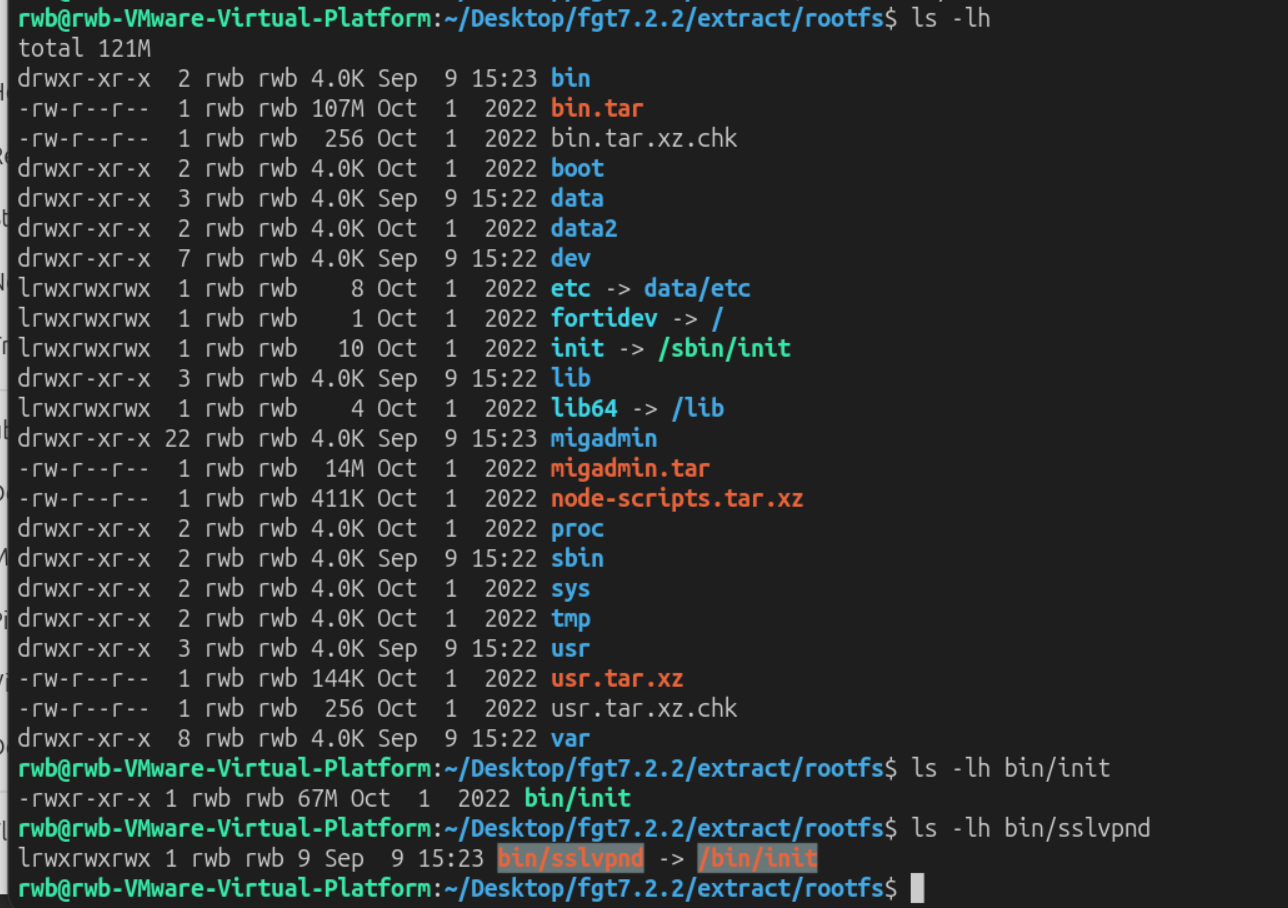Click the data2 directory listing
Image resolution: width=1288 pixels, height=908 pixels.
[584, 228]
